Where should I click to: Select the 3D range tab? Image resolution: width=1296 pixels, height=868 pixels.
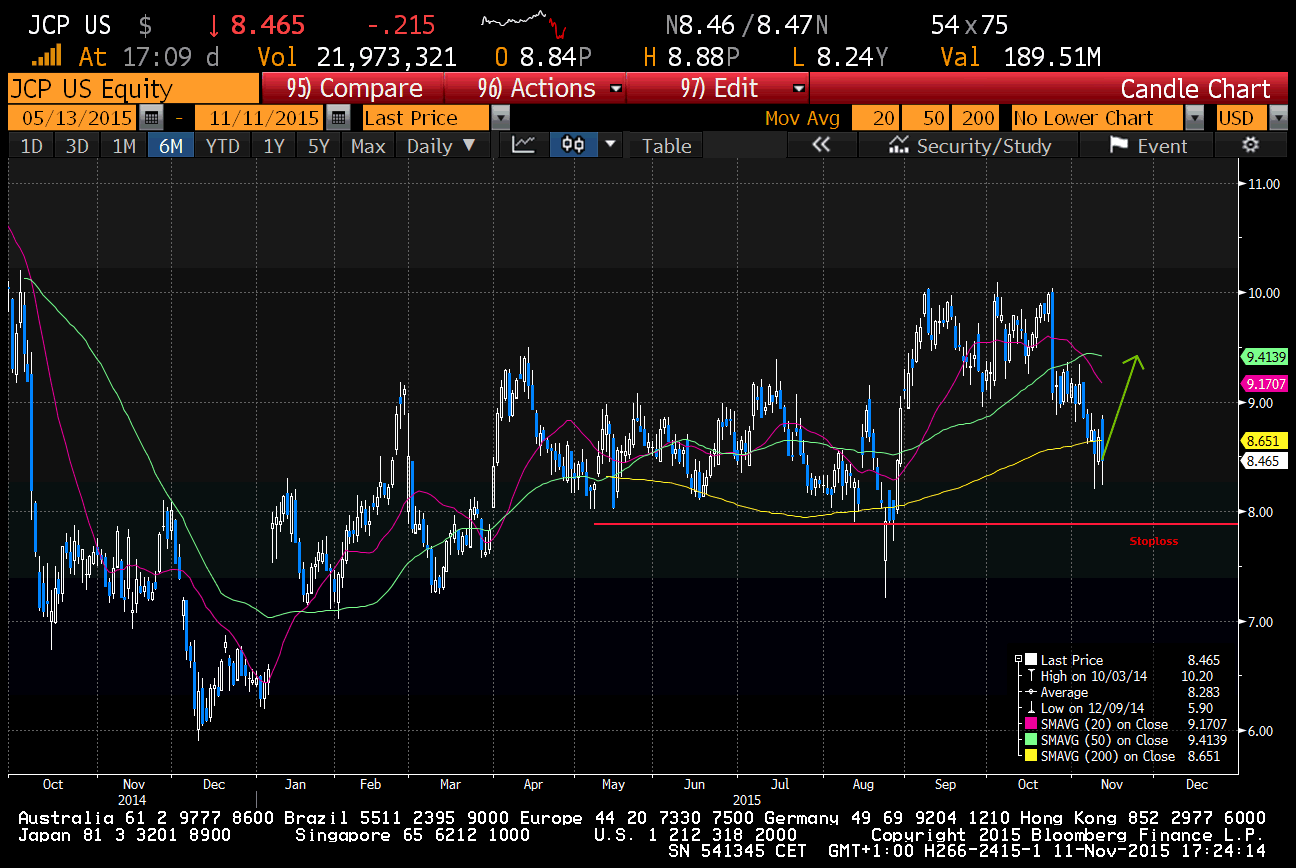pos(77,146)
